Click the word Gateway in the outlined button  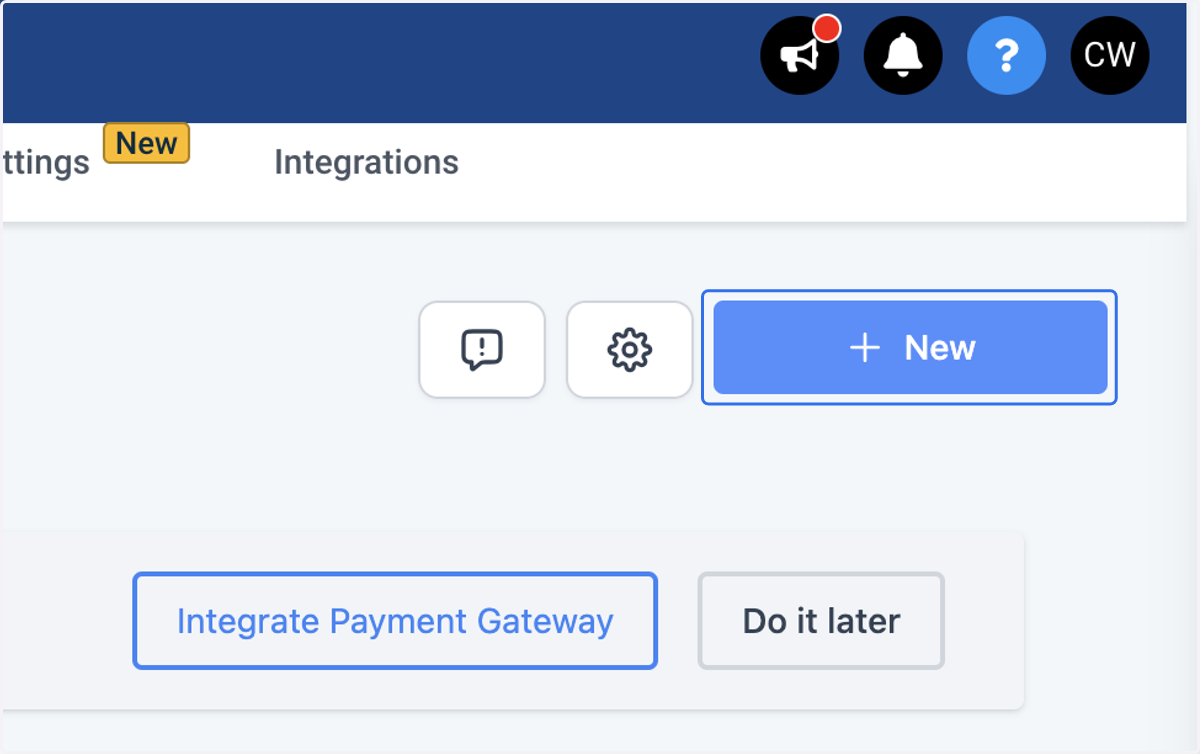545,622
